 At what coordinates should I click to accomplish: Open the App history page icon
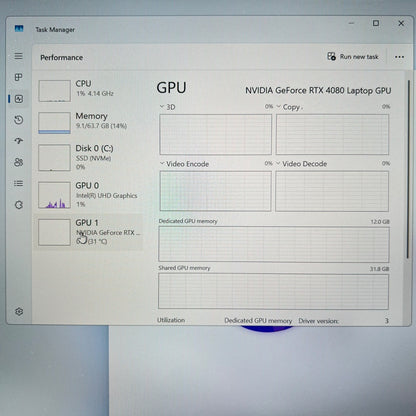pos(19,120)
